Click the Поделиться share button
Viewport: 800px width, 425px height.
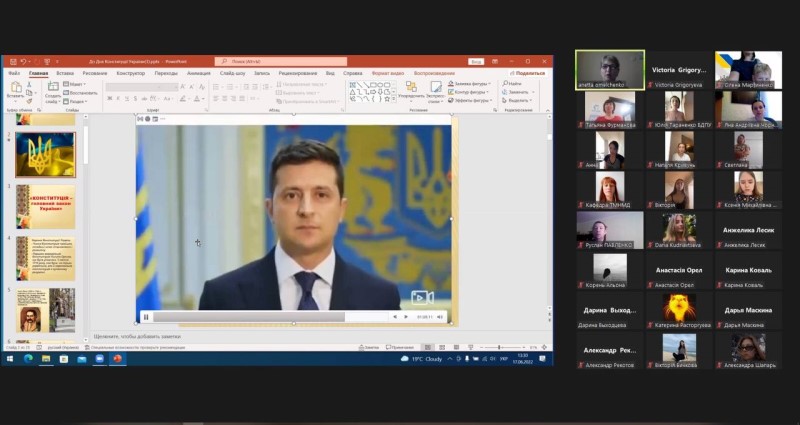click(x=528, y=73)
